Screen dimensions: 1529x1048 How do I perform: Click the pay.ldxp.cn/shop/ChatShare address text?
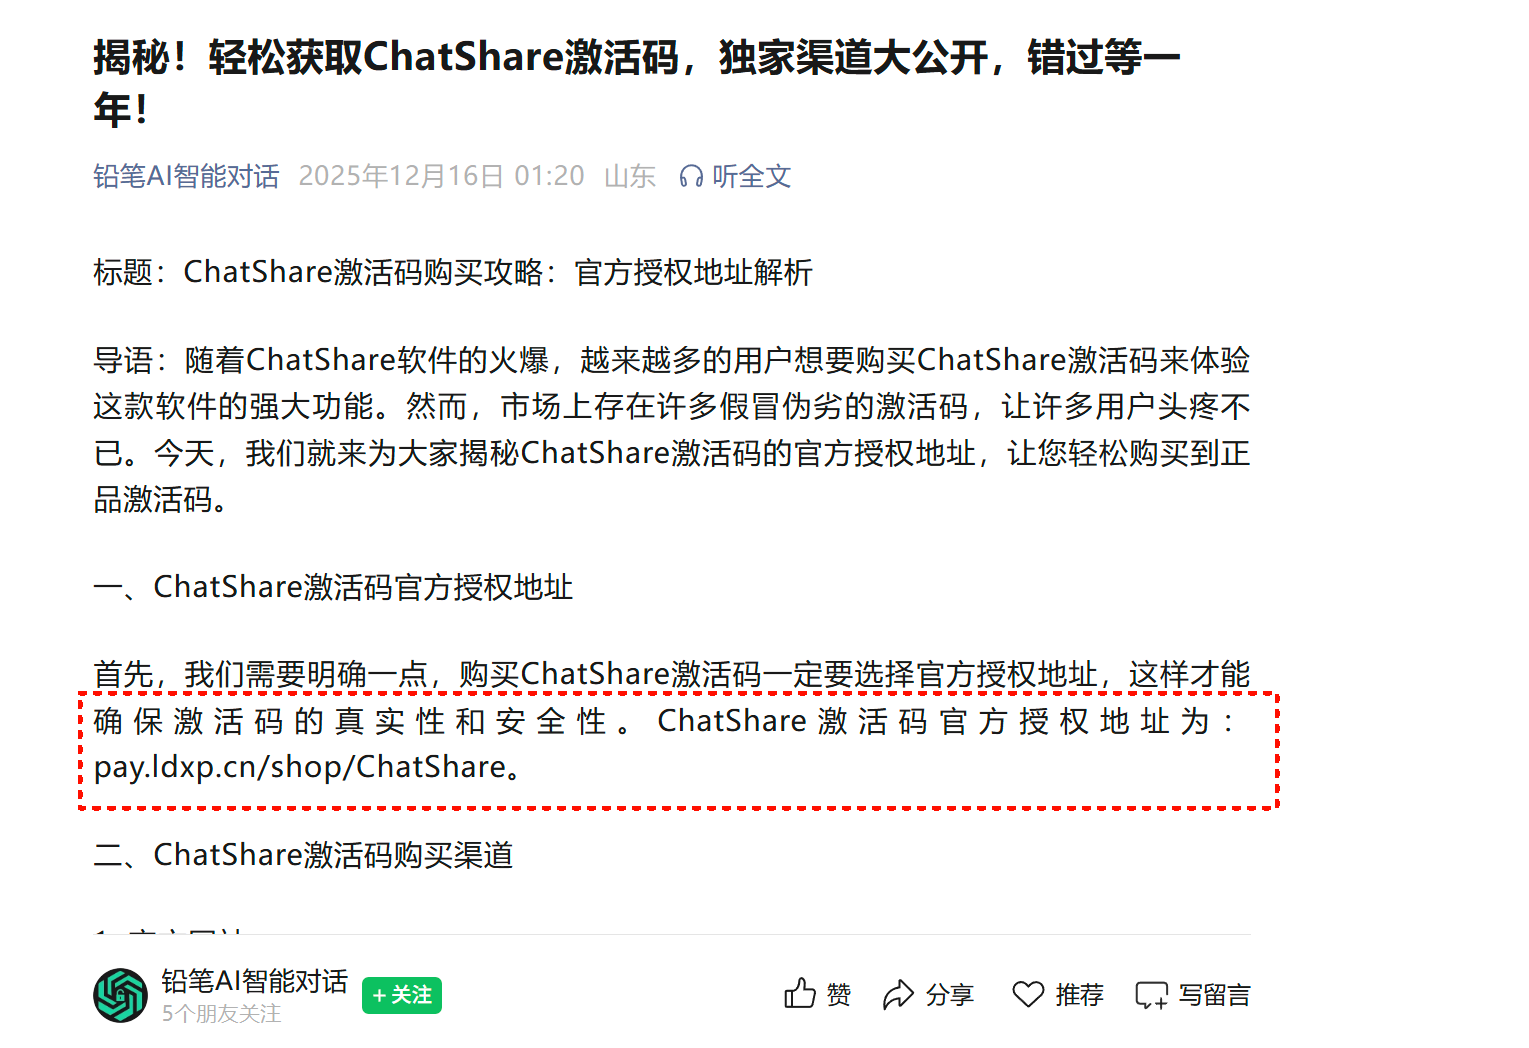[300, 767]
